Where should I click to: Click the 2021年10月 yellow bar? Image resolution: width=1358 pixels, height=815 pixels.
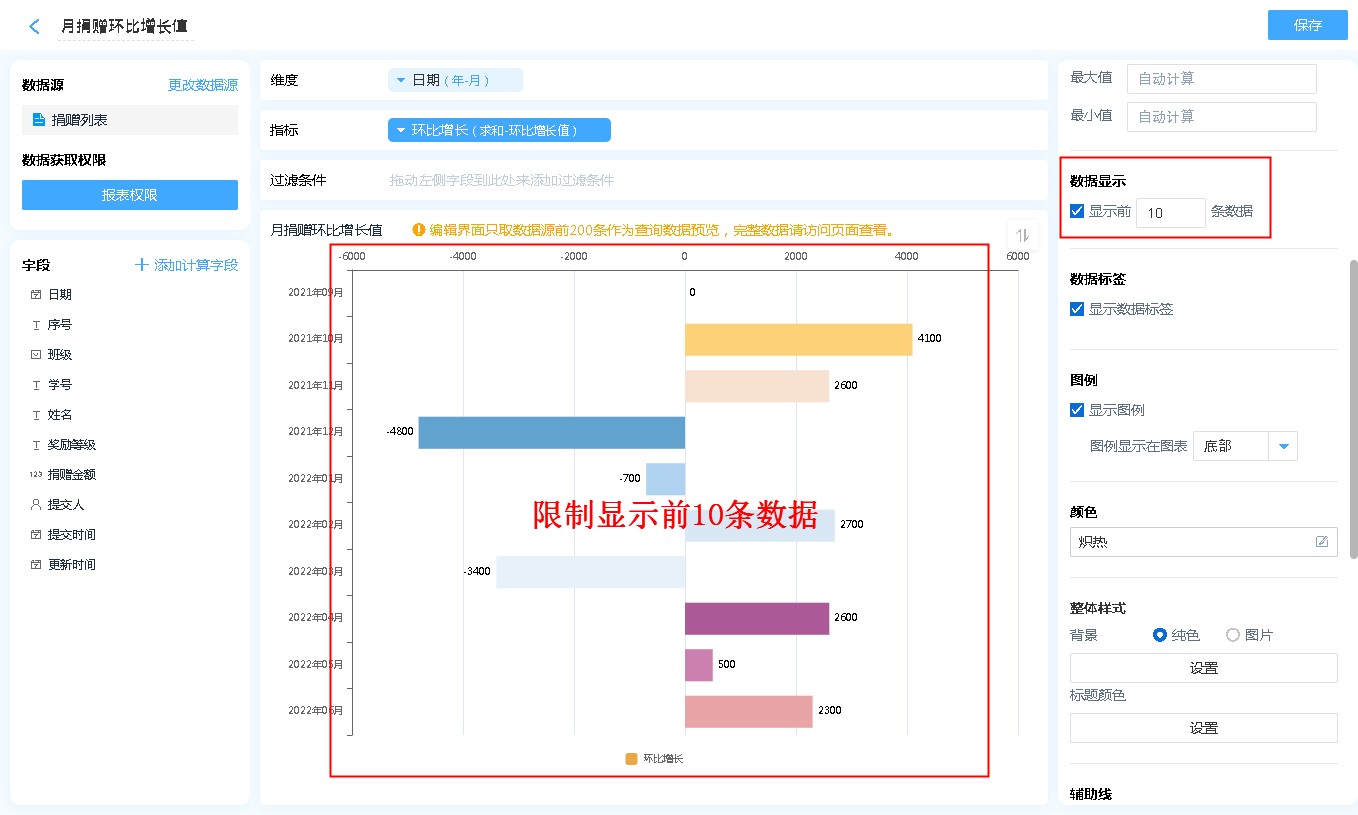tap(798, 339)
